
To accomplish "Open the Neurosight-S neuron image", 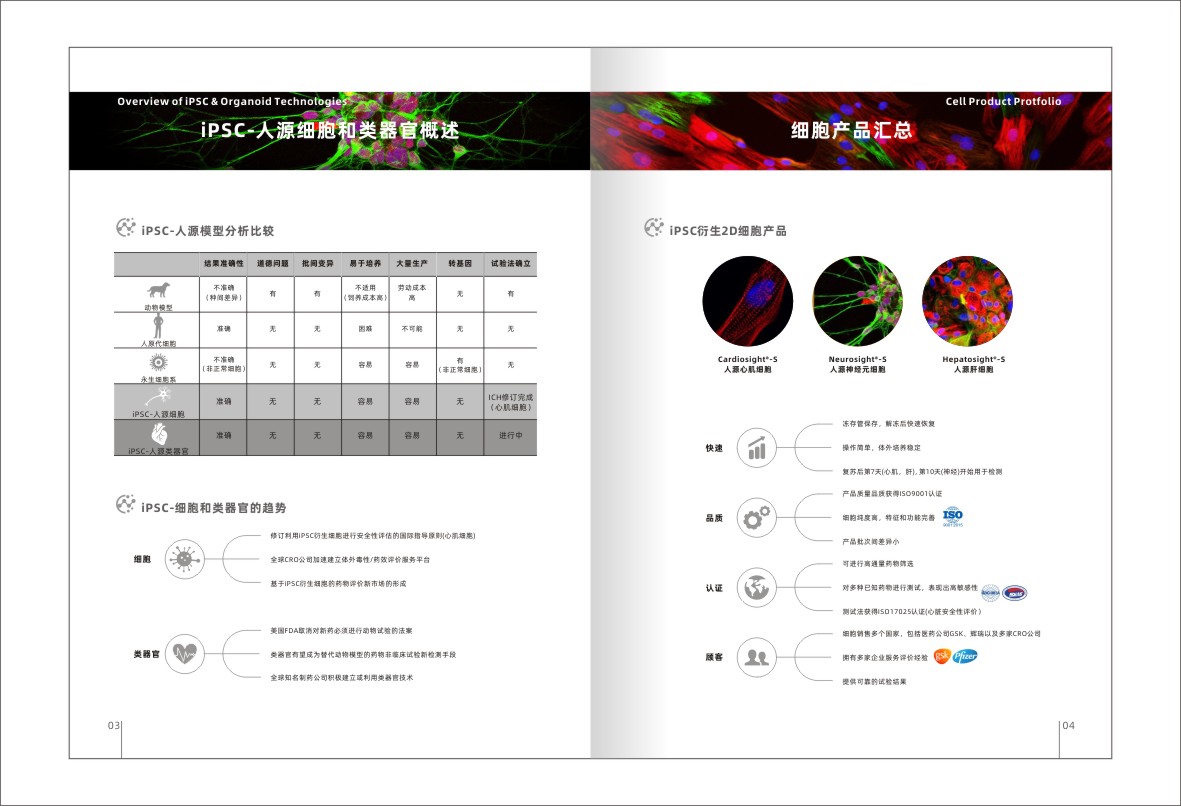I will [x=857, y=301].
